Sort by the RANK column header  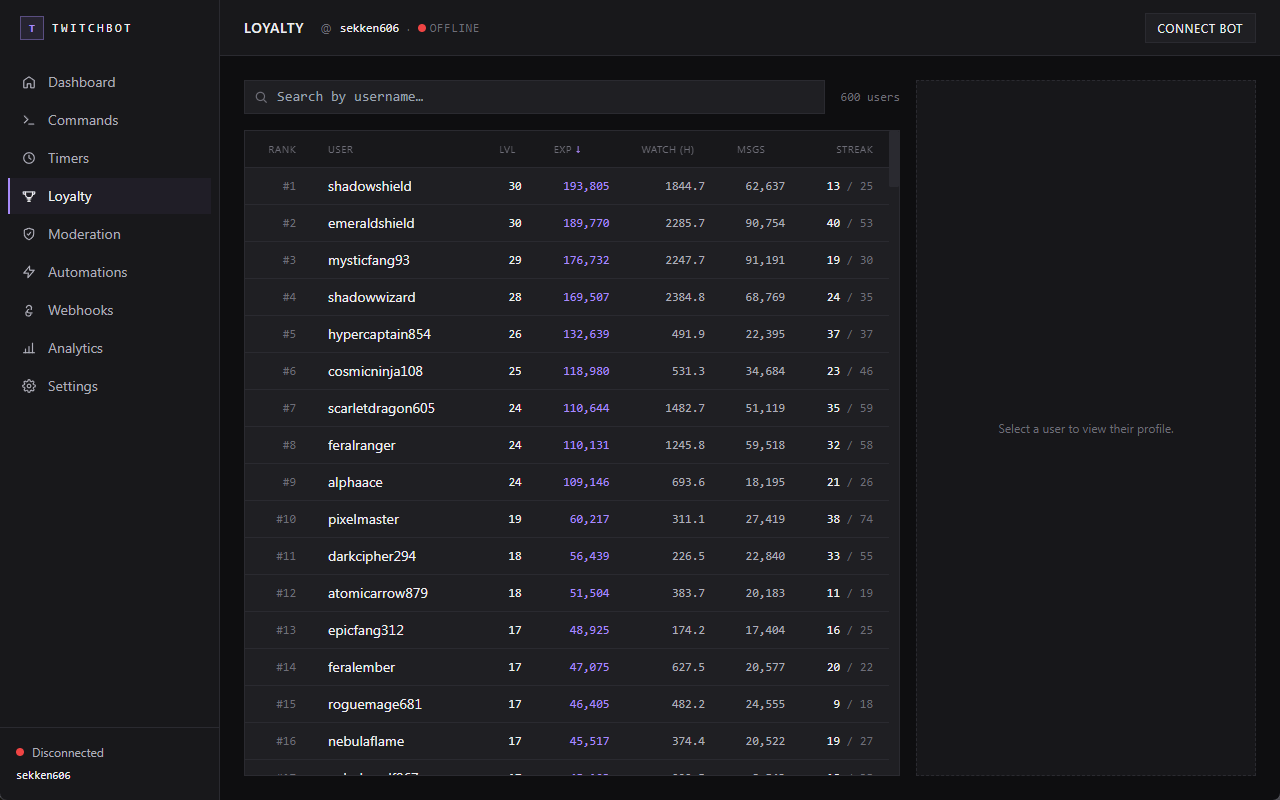coord(282,149)
